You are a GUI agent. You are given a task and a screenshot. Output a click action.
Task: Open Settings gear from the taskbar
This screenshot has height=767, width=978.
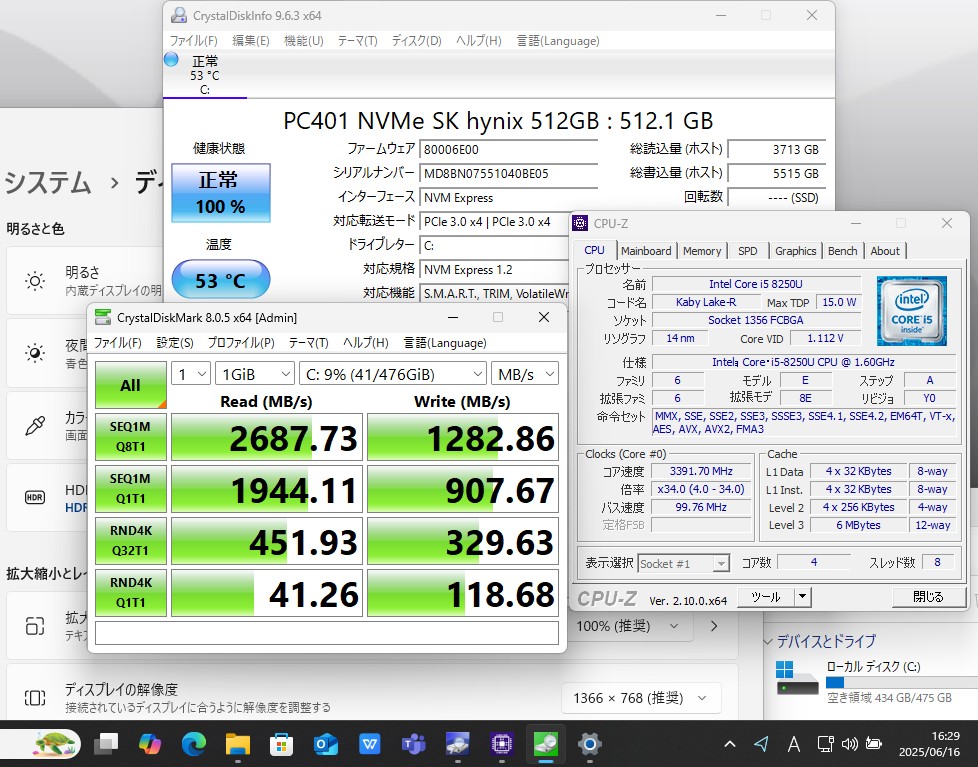point(589,743)
